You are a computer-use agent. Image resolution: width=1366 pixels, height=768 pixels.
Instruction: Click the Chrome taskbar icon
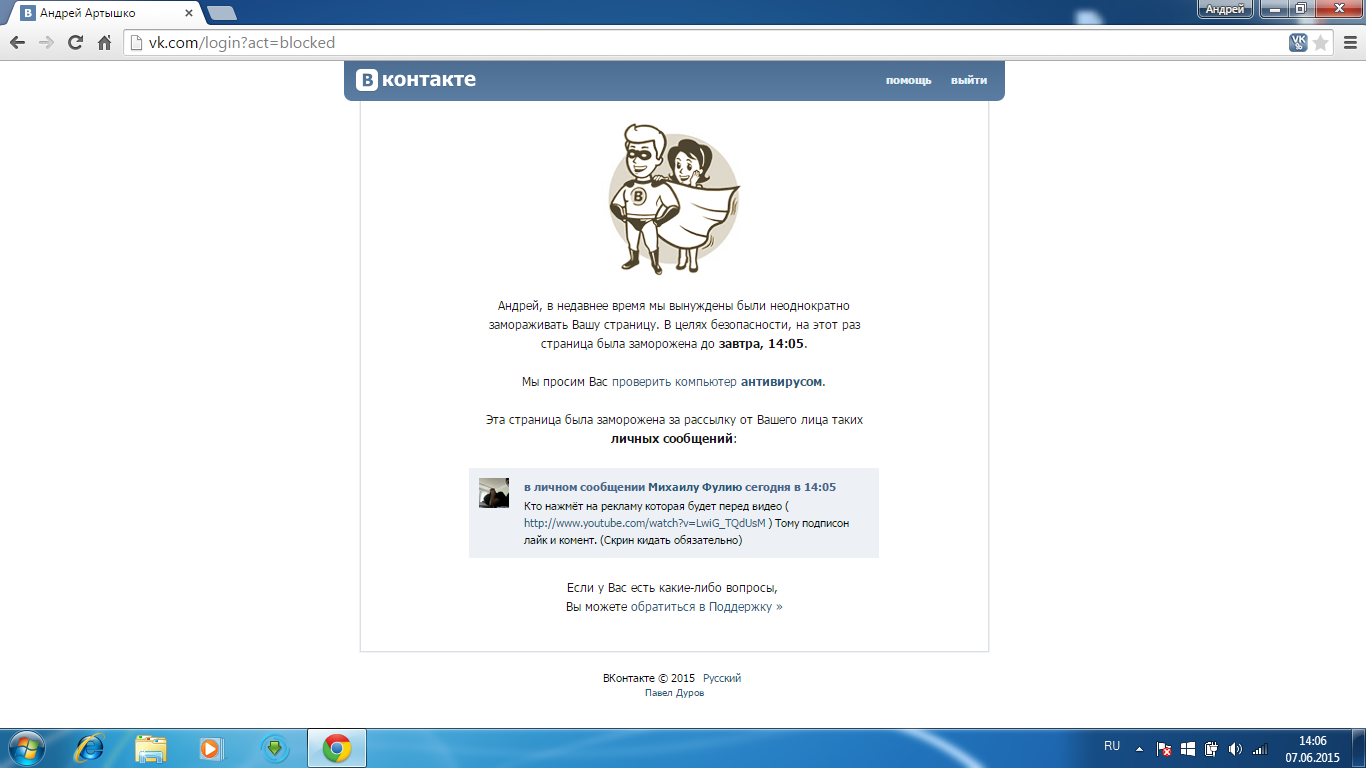click(337, 748)
